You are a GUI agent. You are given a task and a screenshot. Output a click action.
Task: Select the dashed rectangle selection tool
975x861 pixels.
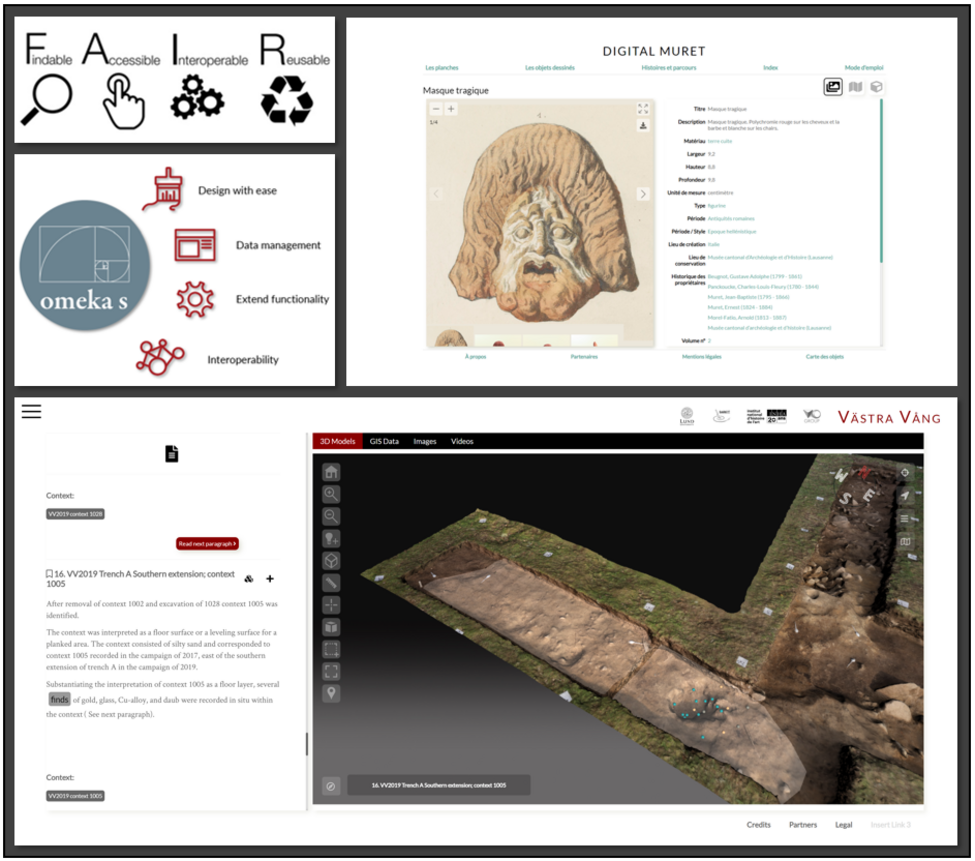click(331, 650)
